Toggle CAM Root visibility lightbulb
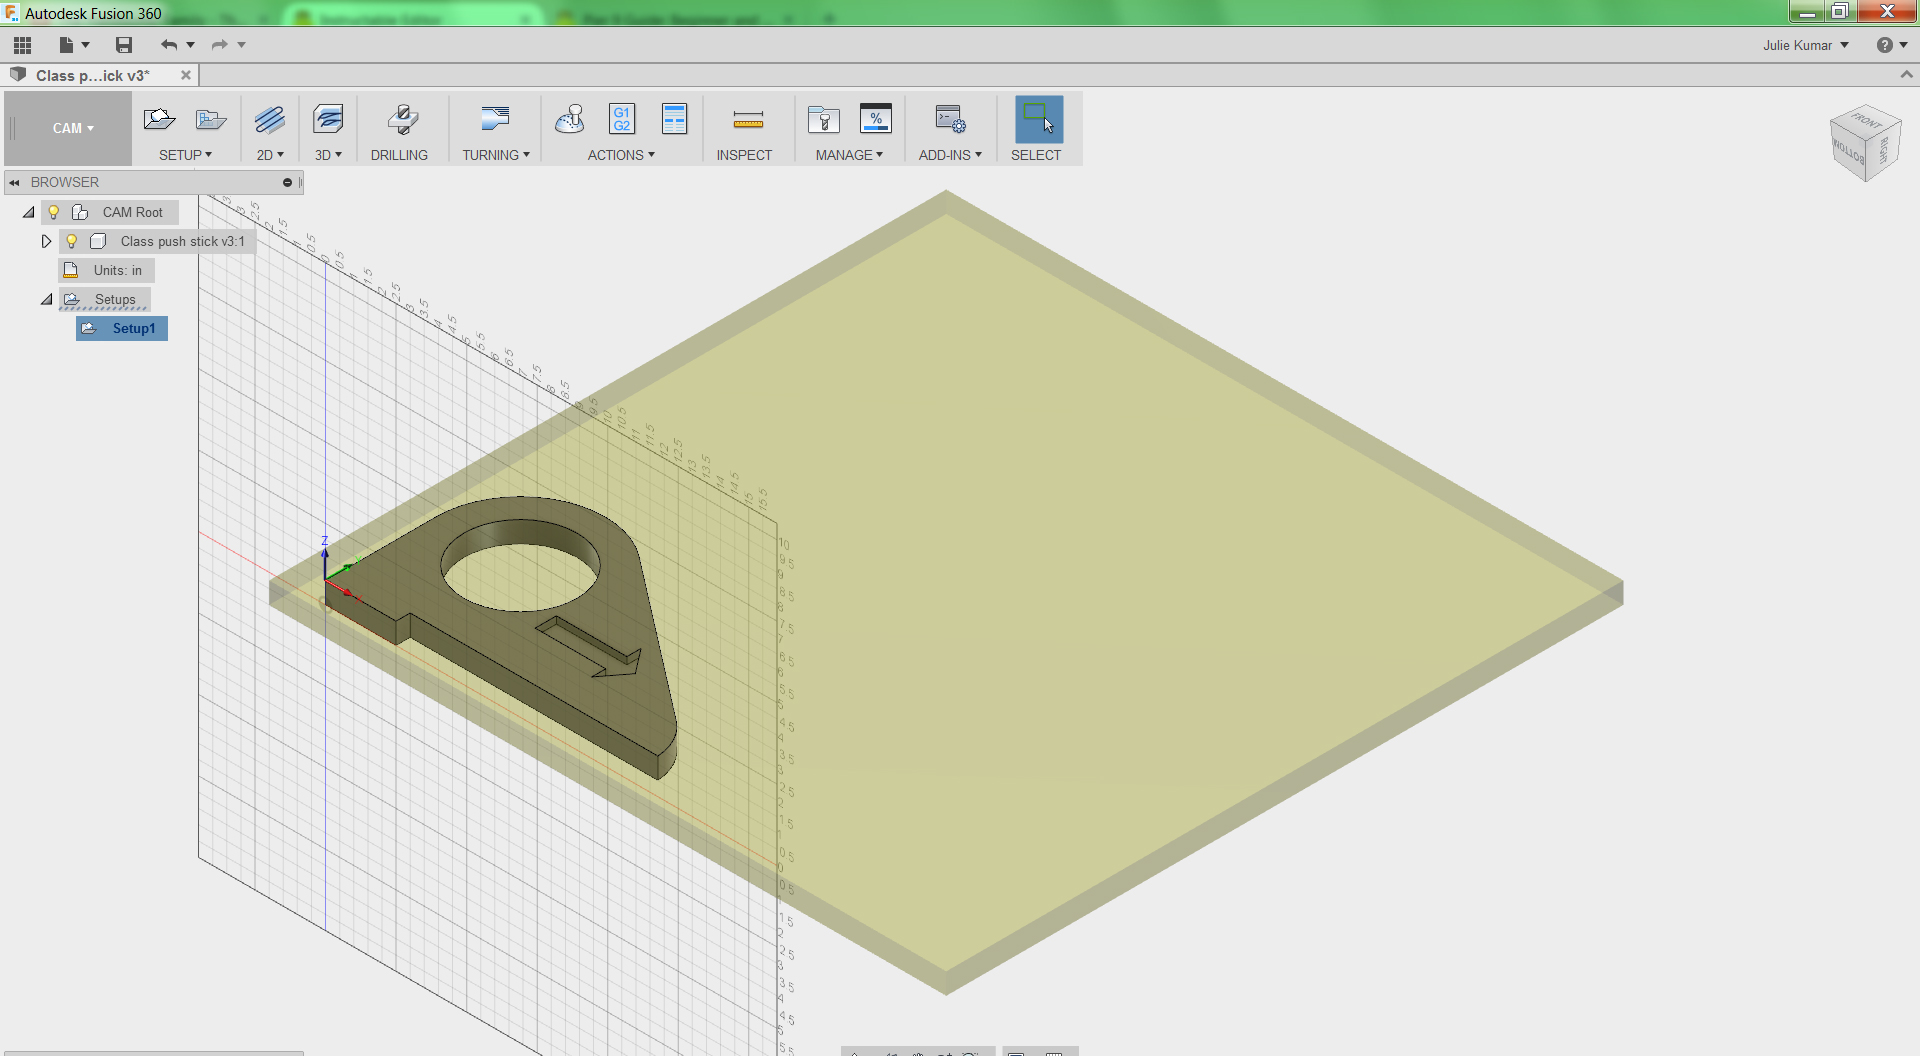The width and height of the screenshot is (1920, 1056). (54, 212)
